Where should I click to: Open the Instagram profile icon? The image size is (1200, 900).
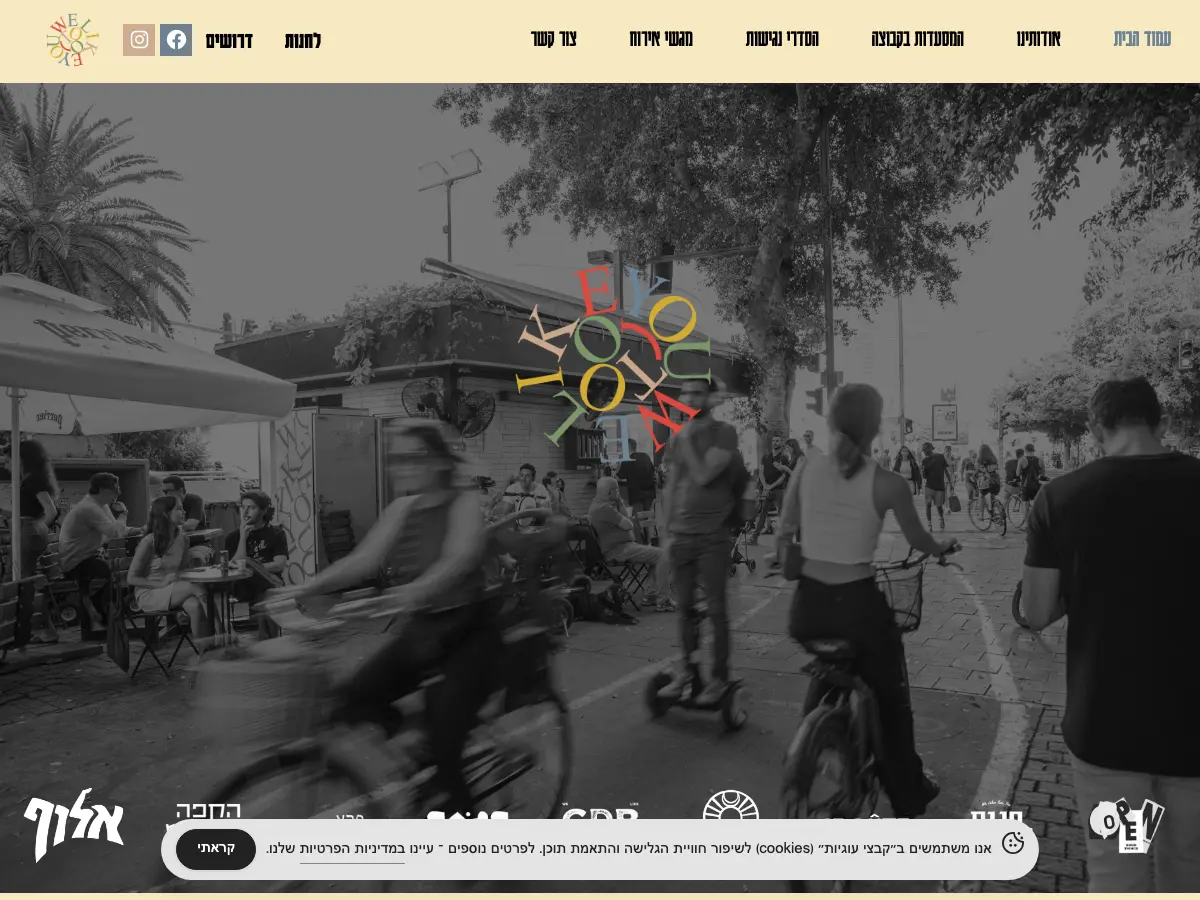click(x=139, y=40)
